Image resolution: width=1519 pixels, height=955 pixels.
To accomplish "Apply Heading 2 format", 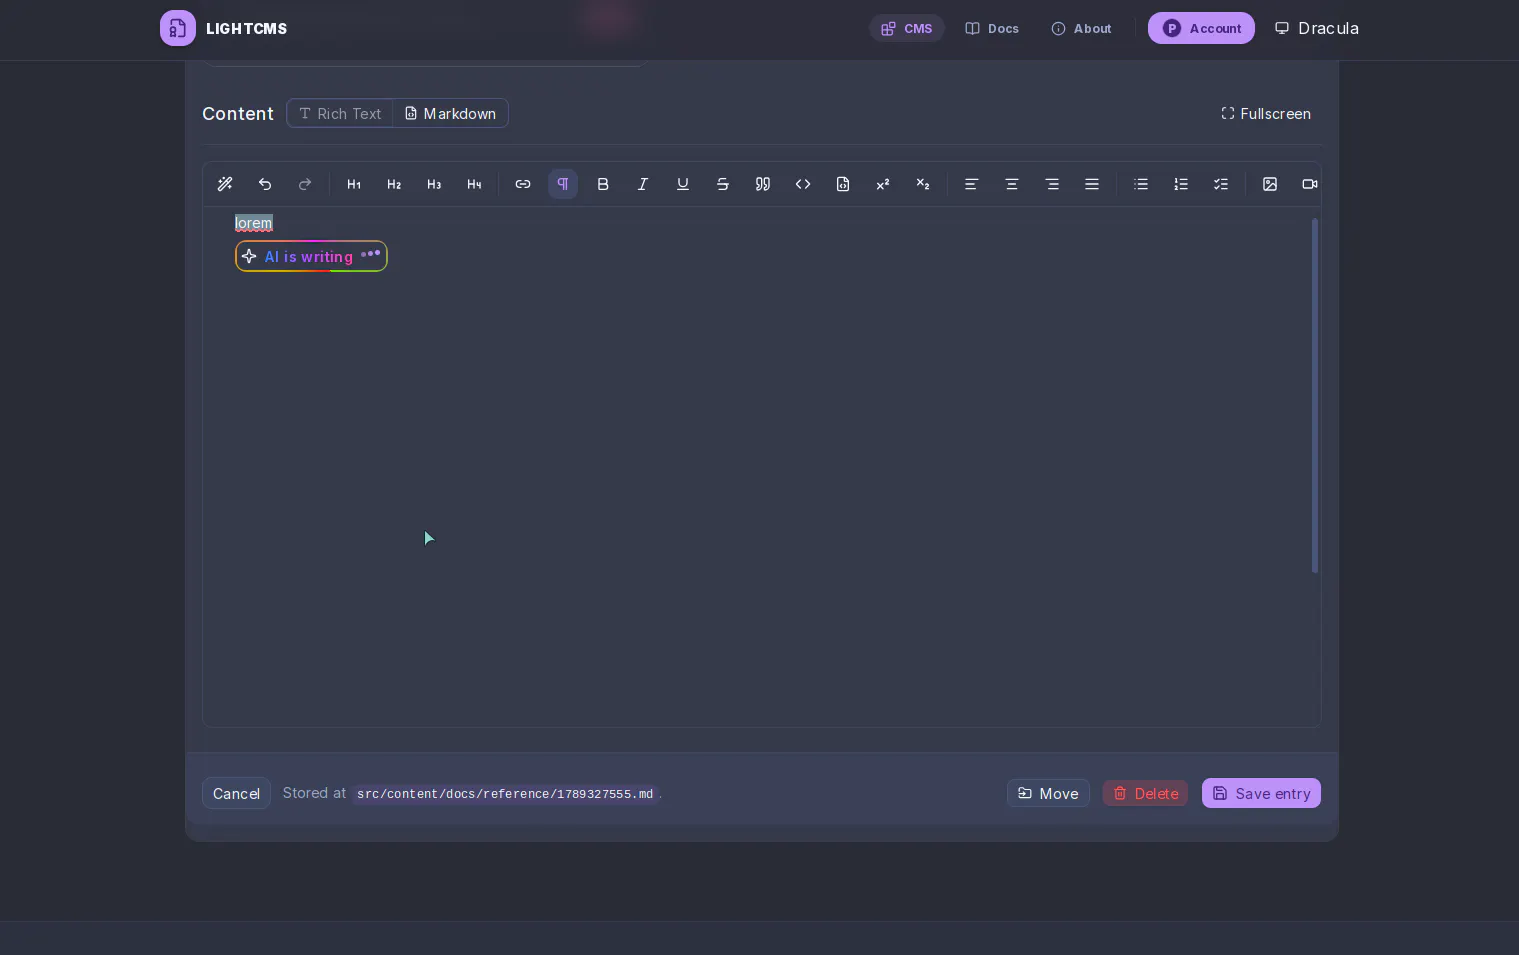I will point(394,184).
